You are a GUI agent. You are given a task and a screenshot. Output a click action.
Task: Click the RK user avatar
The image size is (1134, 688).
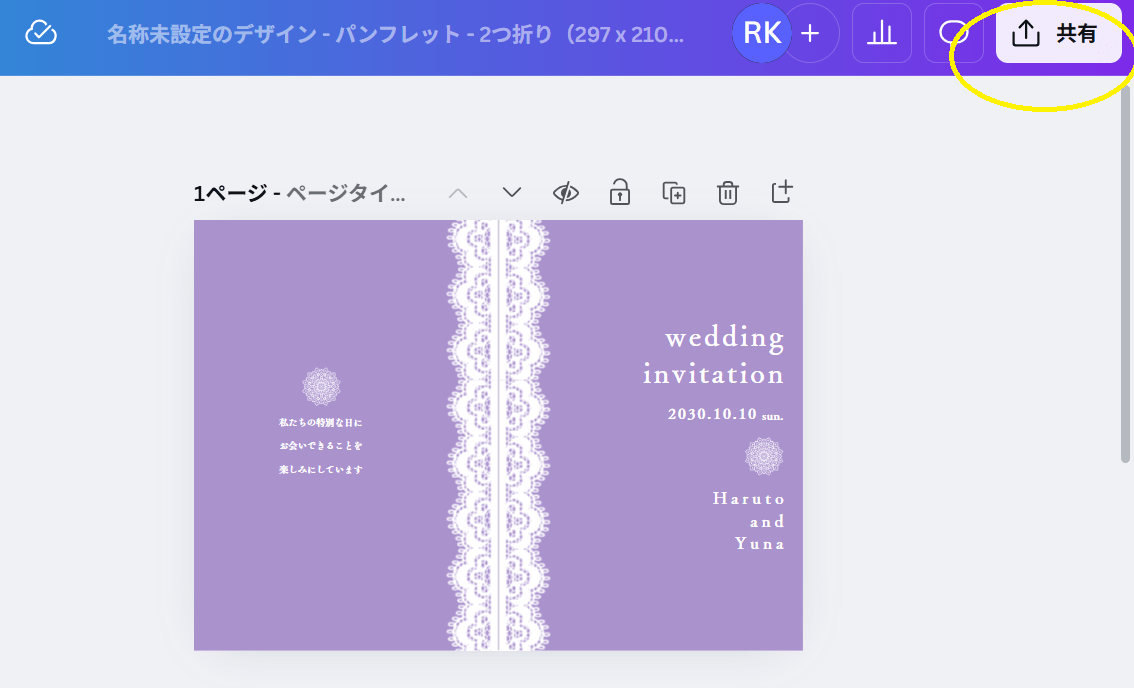pyautogui.click(x=762, y=33)
